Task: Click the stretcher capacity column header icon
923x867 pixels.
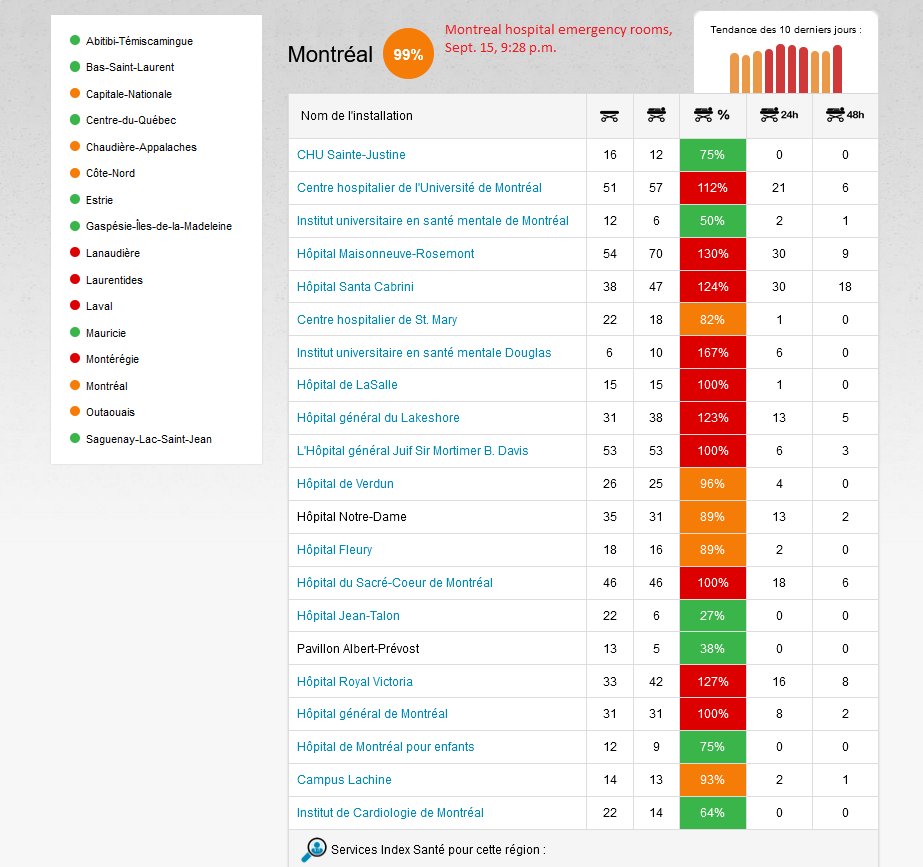Action: 609,116
